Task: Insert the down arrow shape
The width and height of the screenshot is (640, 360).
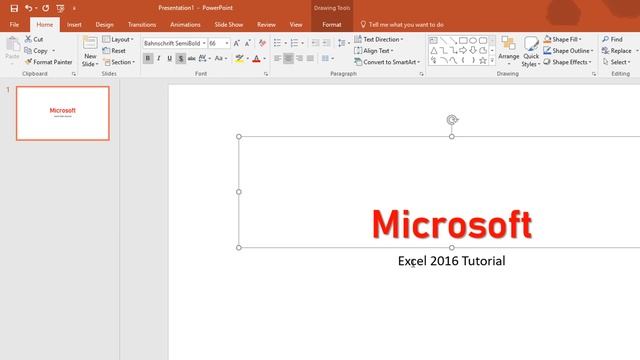Action: [x=473, y=51]
